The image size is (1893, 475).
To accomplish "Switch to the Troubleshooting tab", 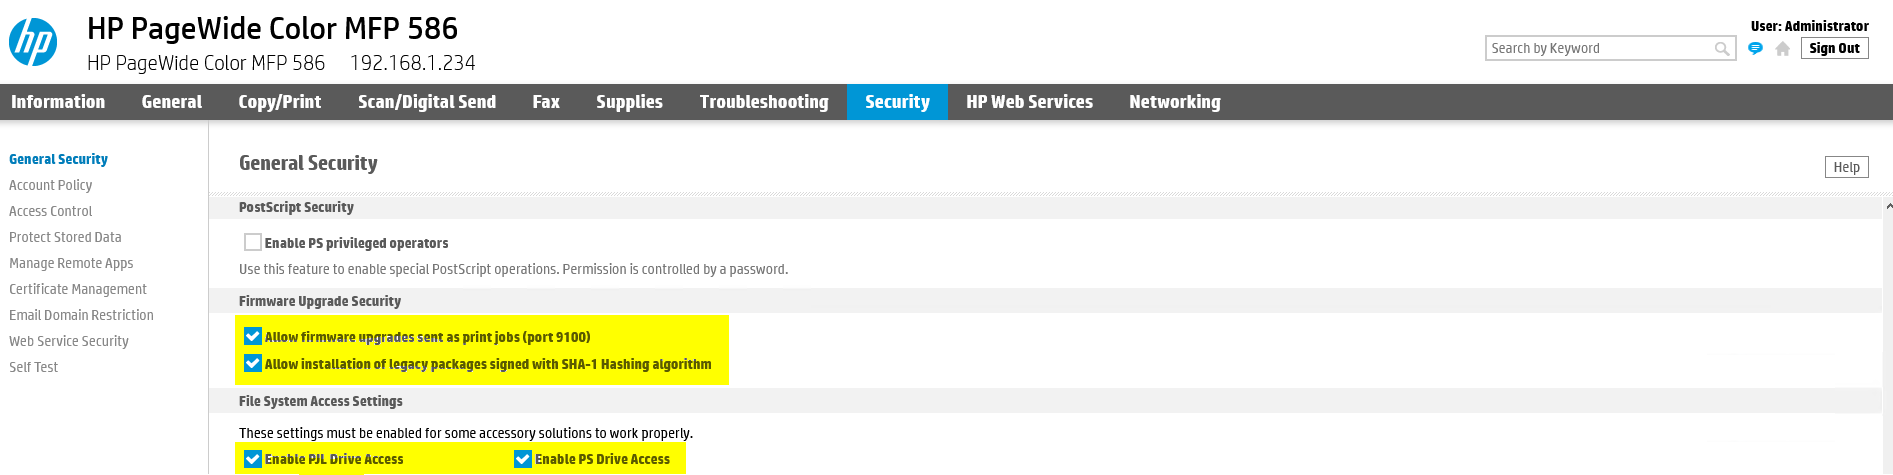I will pos(764,102).
